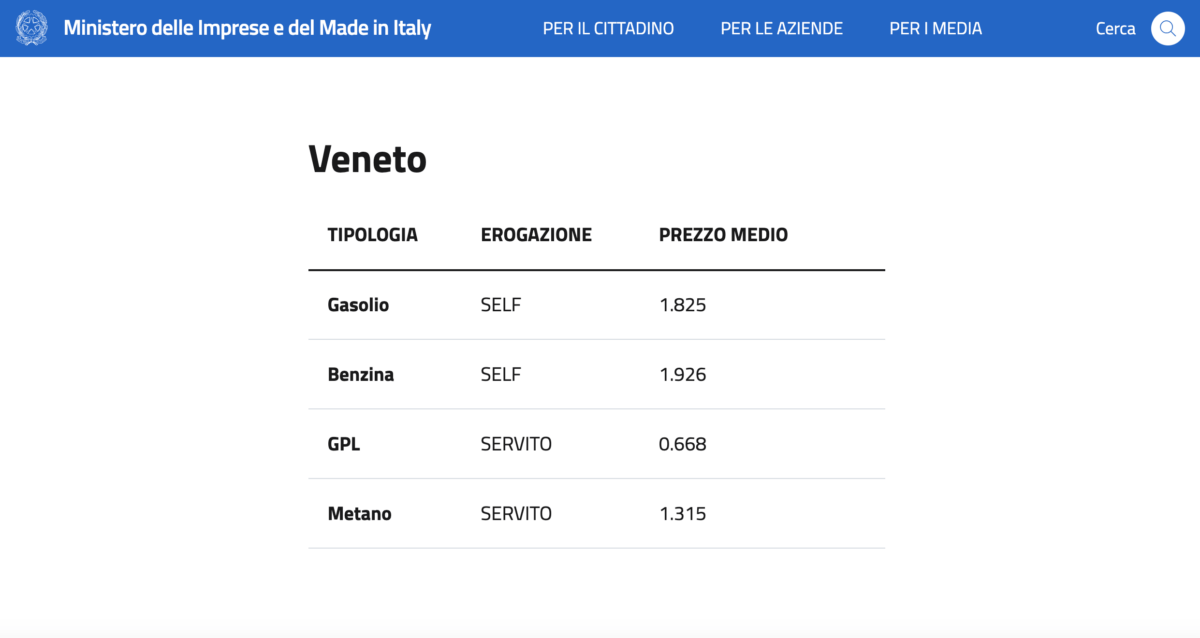Click the Metano price 1.315
Image resolution: width=1200 pixels, height=638 pixels.
tap(682, 514)
